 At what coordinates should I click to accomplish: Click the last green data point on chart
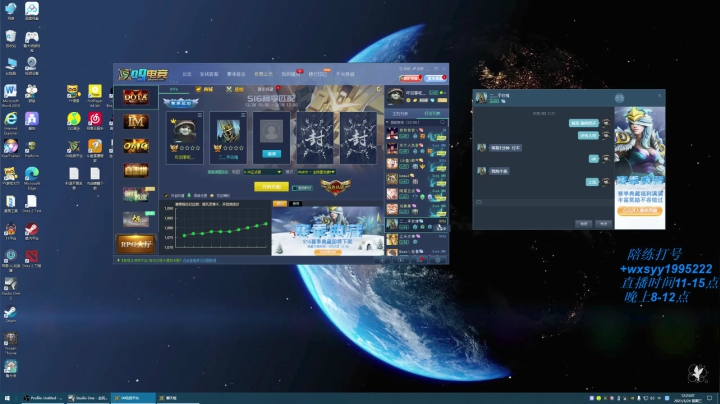[x=266, y=224]
